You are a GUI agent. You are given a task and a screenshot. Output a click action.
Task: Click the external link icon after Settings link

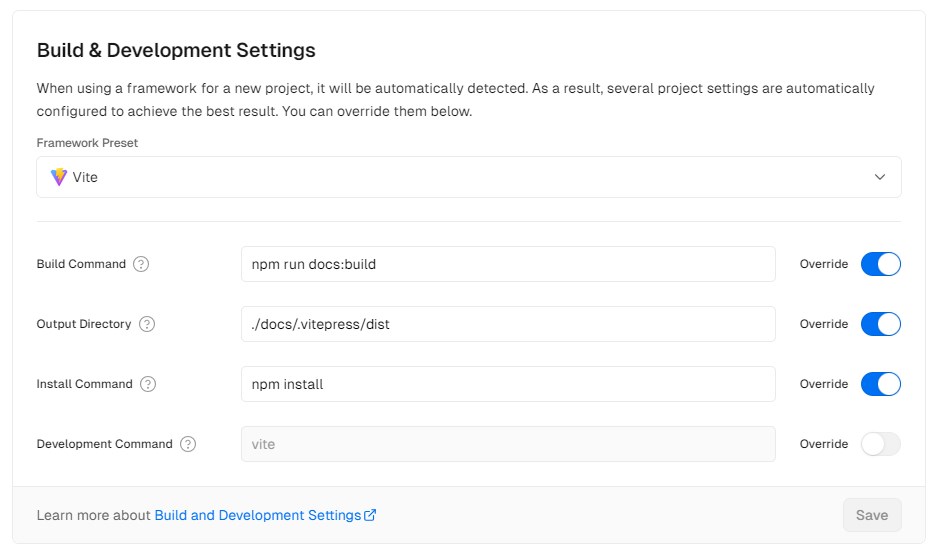coord(370,515)
